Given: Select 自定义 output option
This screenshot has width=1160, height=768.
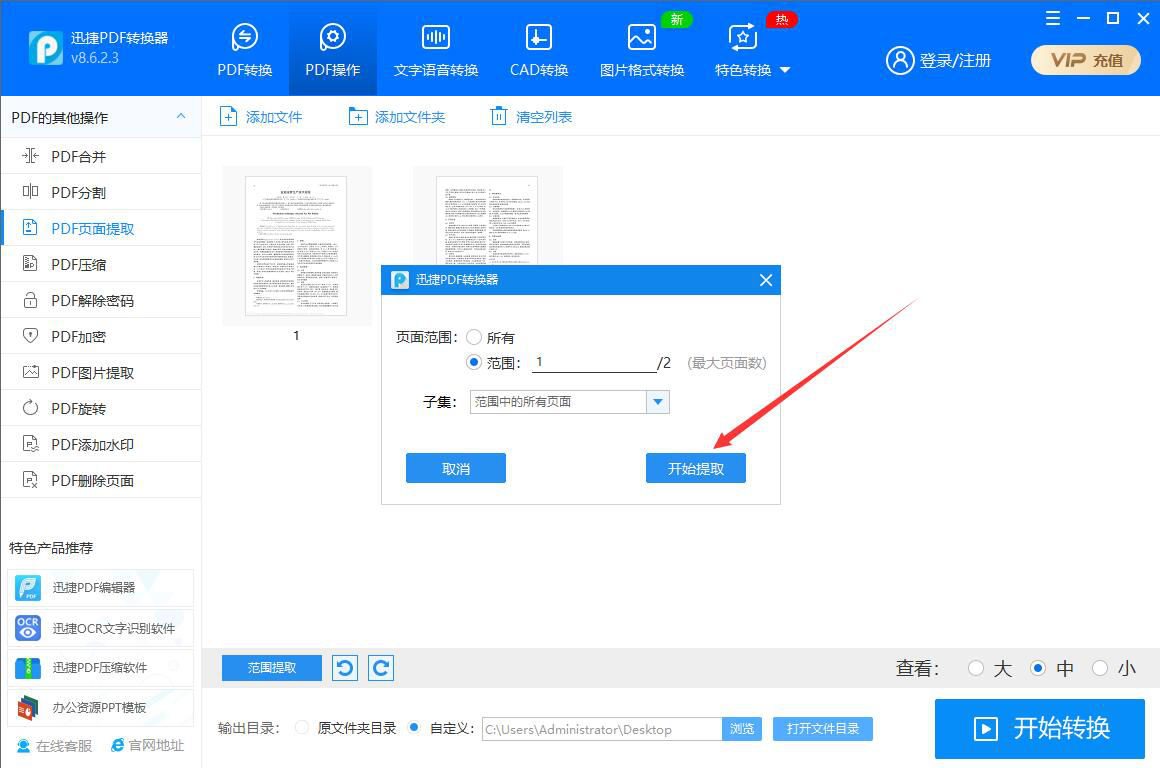Looking at the screenshot, I should 414,728.
